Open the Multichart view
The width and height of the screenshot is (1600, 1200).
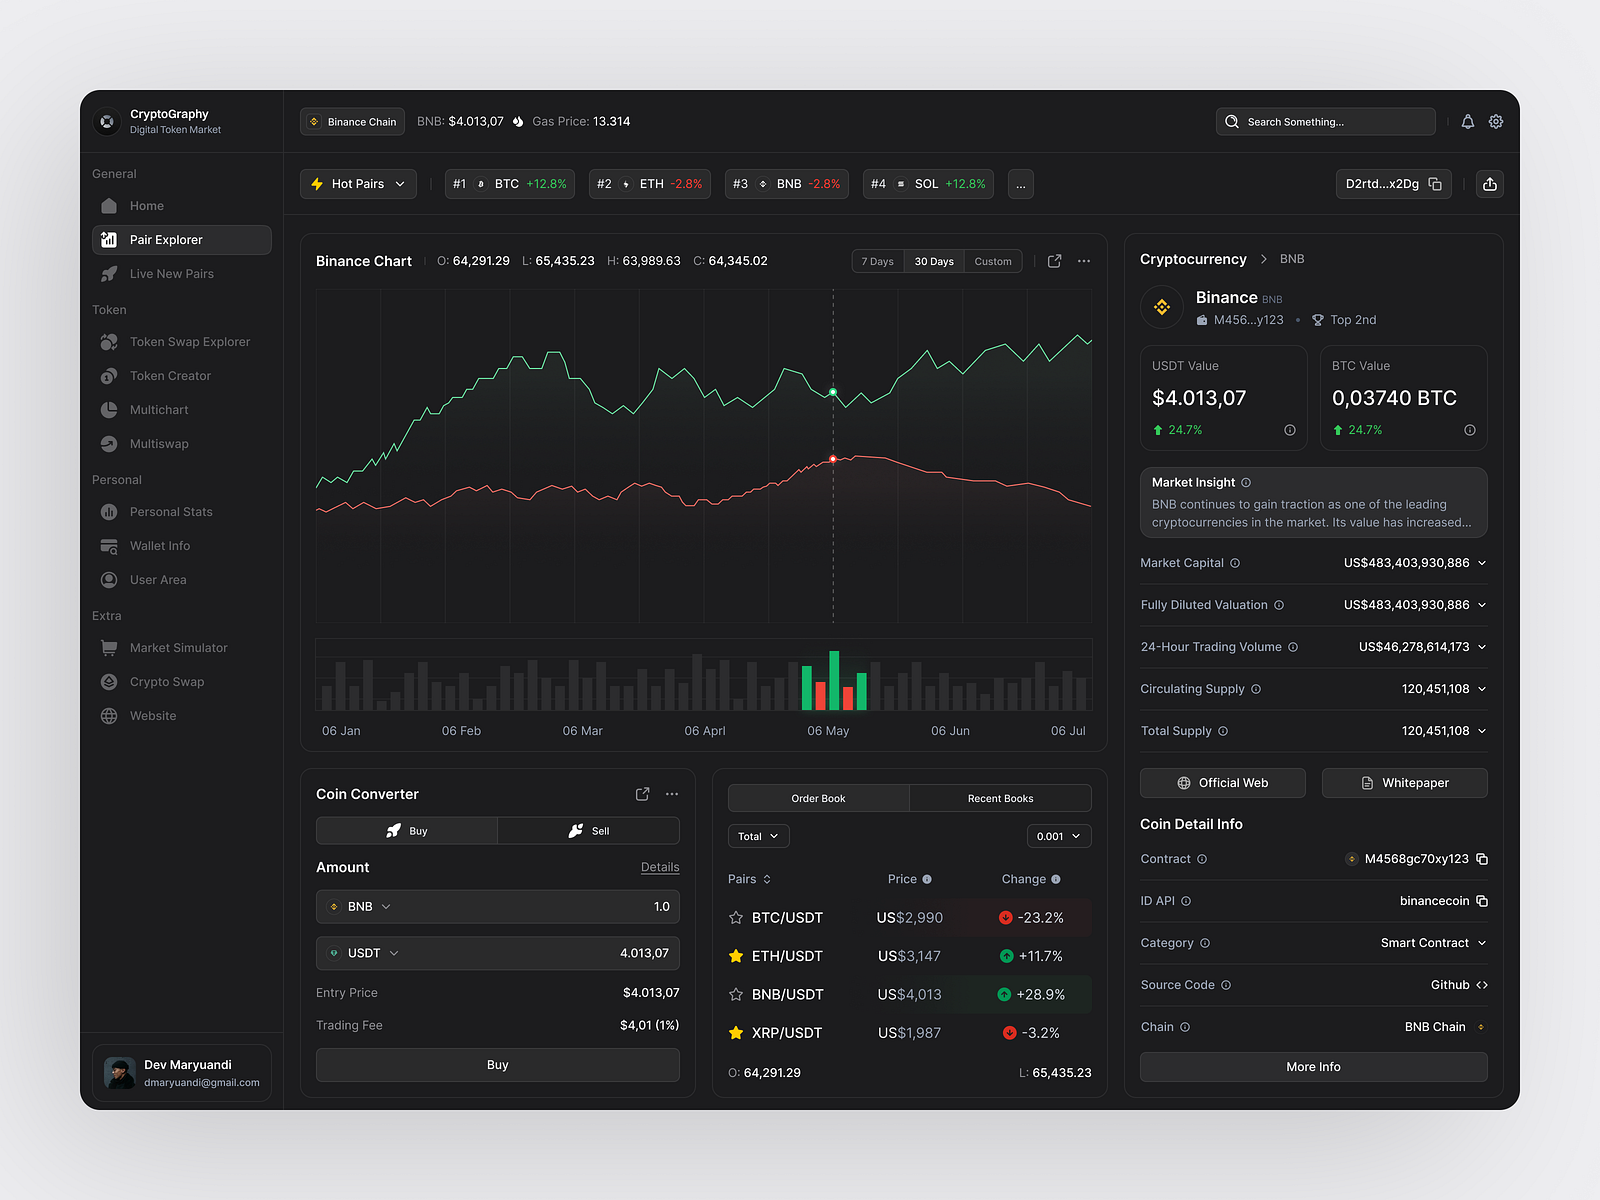click(x=159, y=409)
